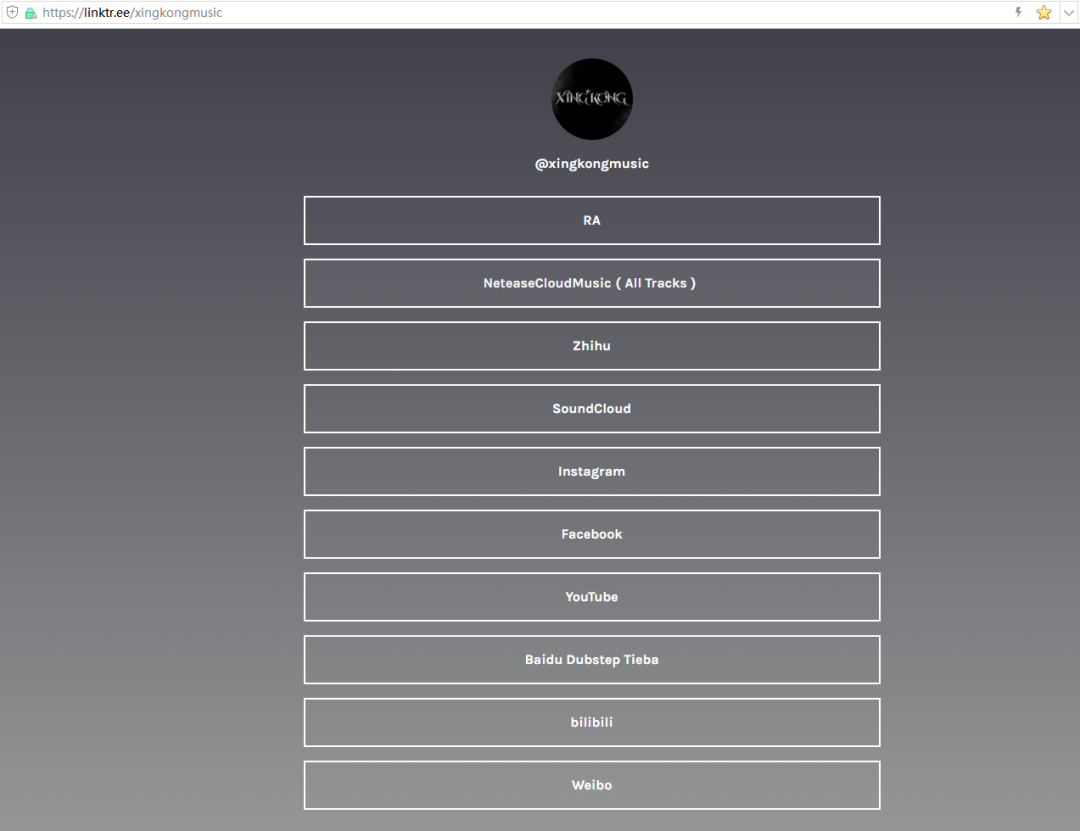Open the Instagram link
Viewport: 1080px width, 831px height.
click(x=592, y=471)
